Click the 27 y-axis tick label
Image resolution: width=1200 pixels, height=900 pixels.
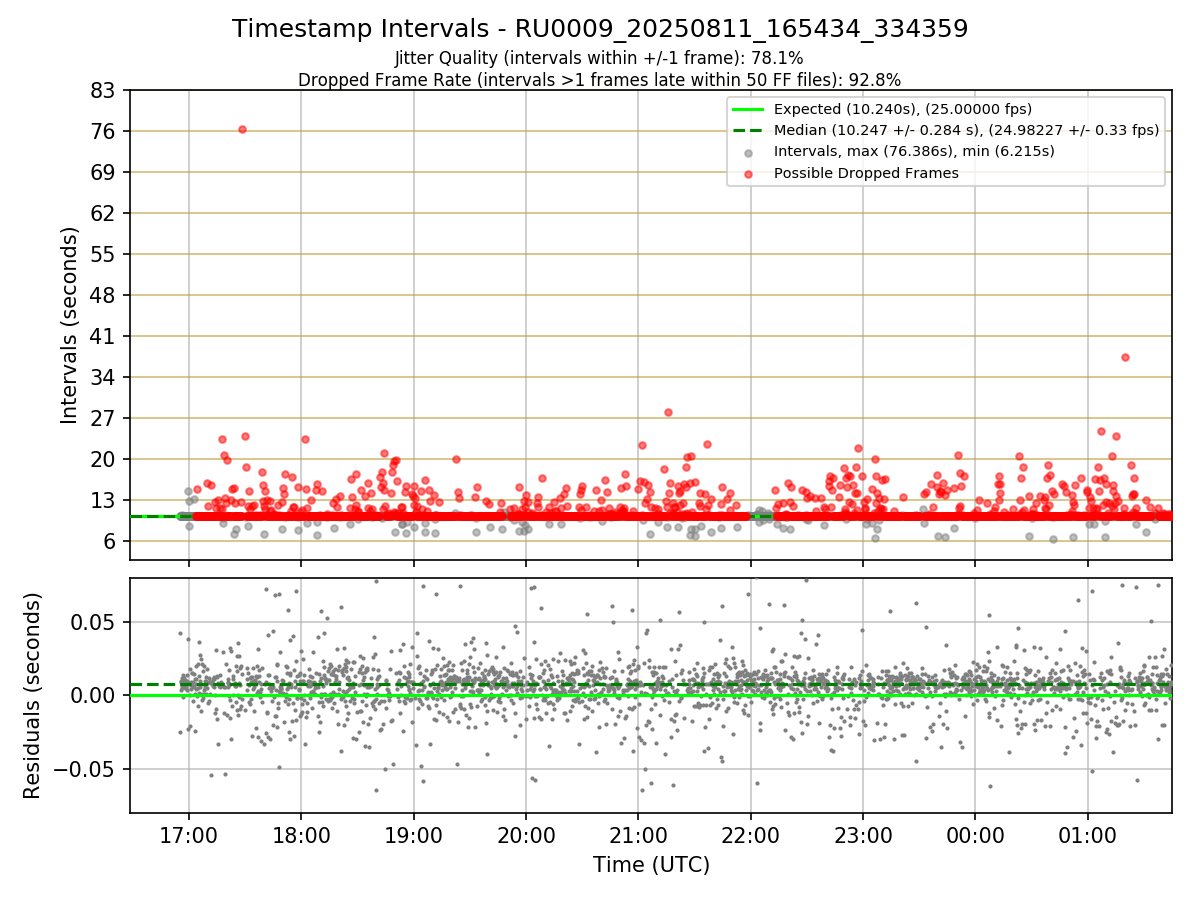click(x=105, y=418)
